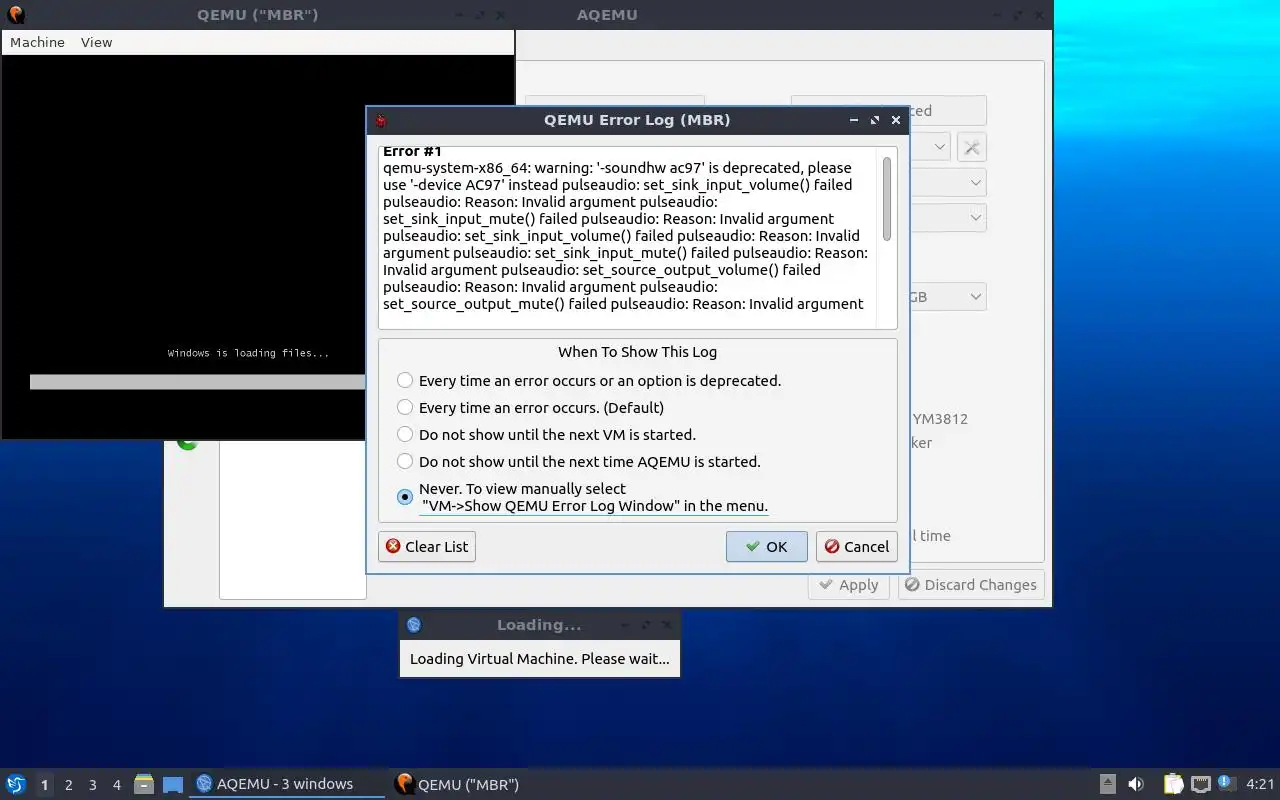Click the flame icon in QEMU ("MBR") title bar
This screenshot has height=800, width=1280.
click(15, 15)
